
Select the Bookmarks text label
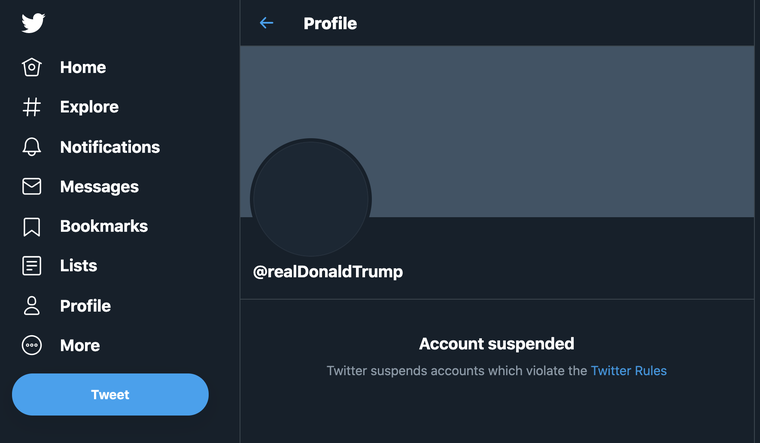104,227
